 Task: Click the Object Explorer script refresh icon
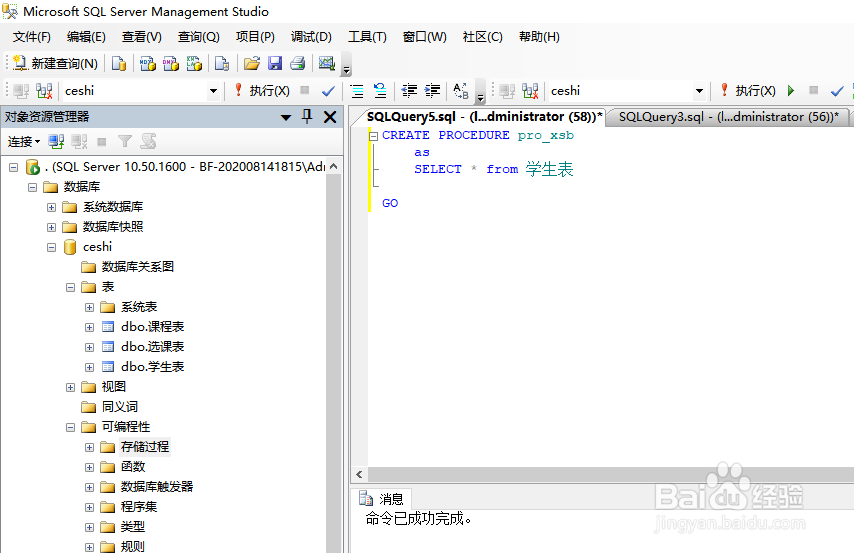pyautogui.click(x=148, y=142)
